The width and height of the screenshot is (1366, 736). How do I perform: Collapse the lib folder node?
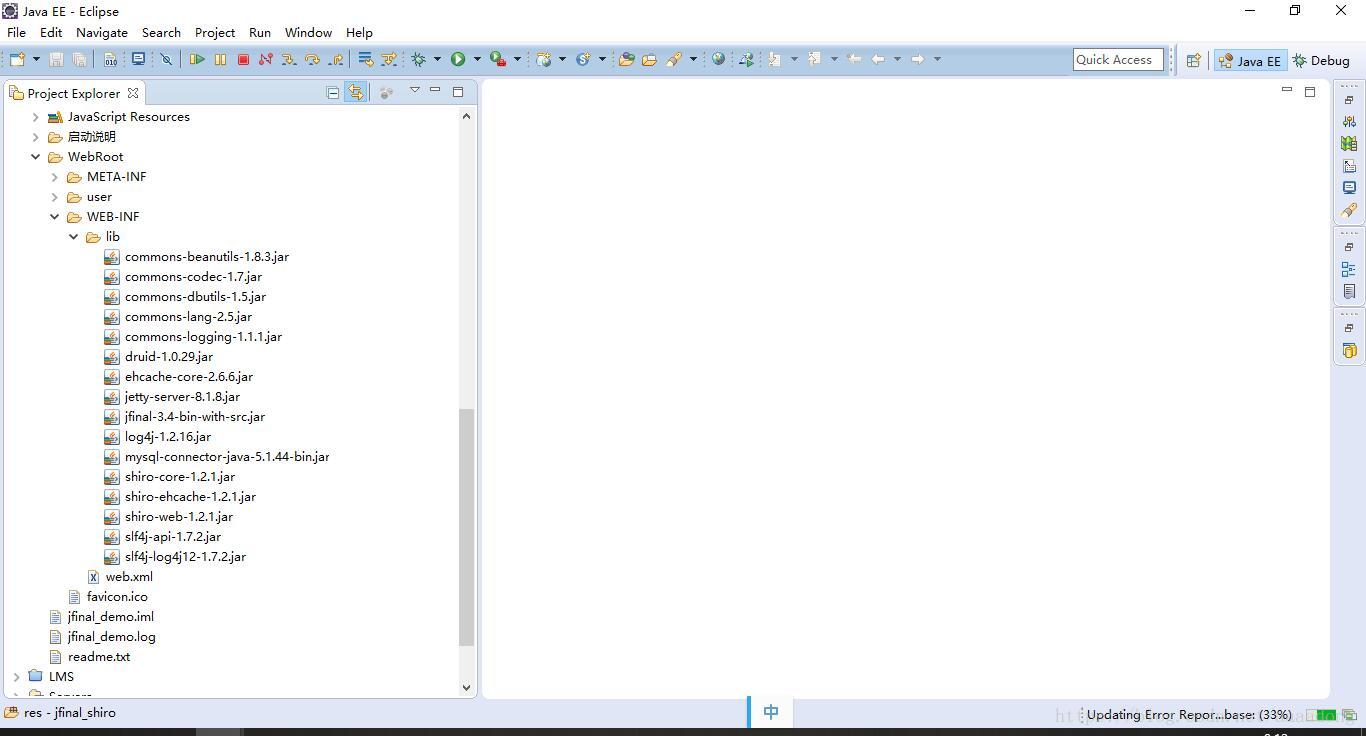coord(72,236)
